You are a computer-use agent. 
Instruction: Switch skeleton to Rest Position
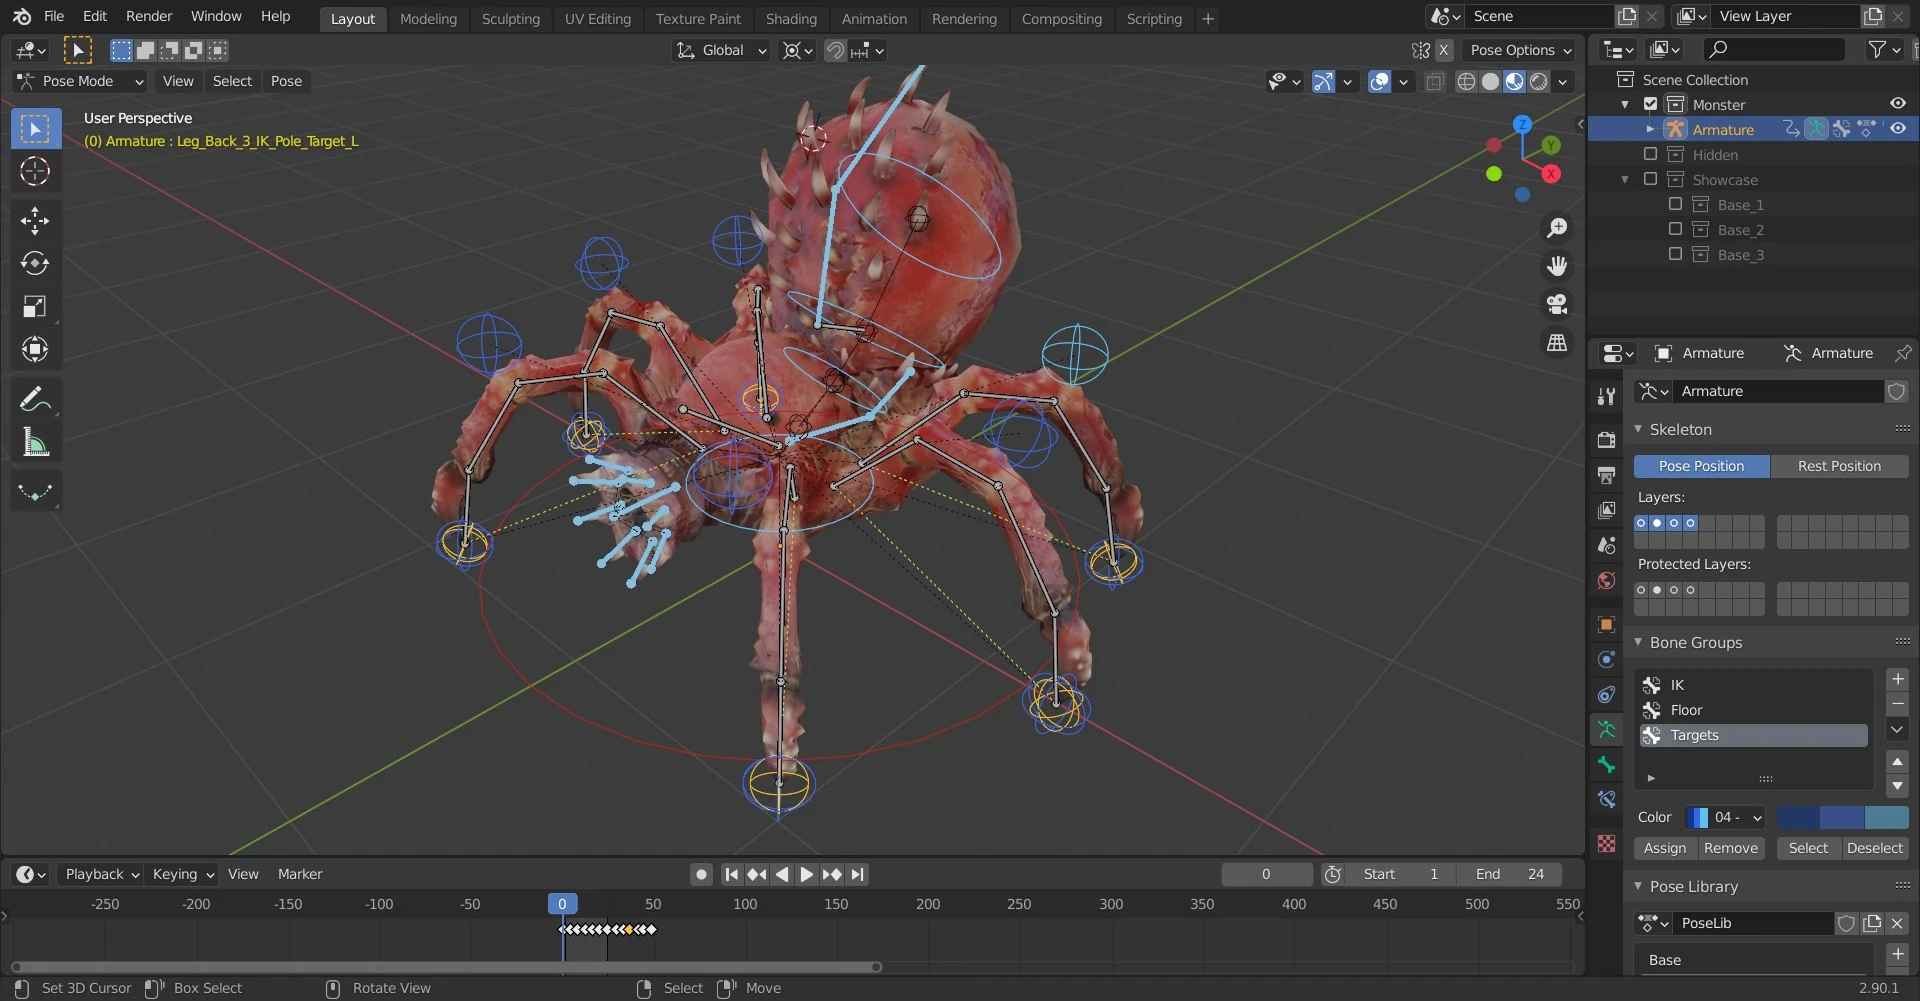[x=1839, y=466]
